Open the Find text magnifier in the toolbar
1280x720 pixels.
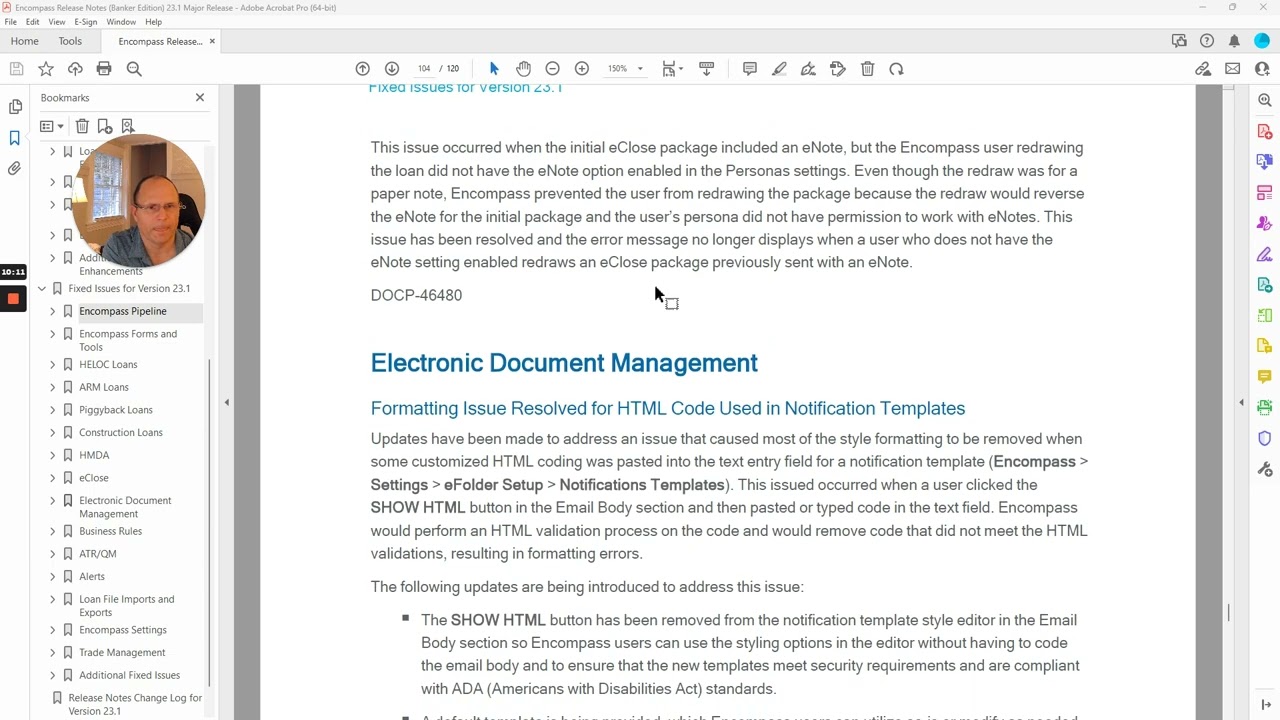pyautogui.click(x=134, y=69)
